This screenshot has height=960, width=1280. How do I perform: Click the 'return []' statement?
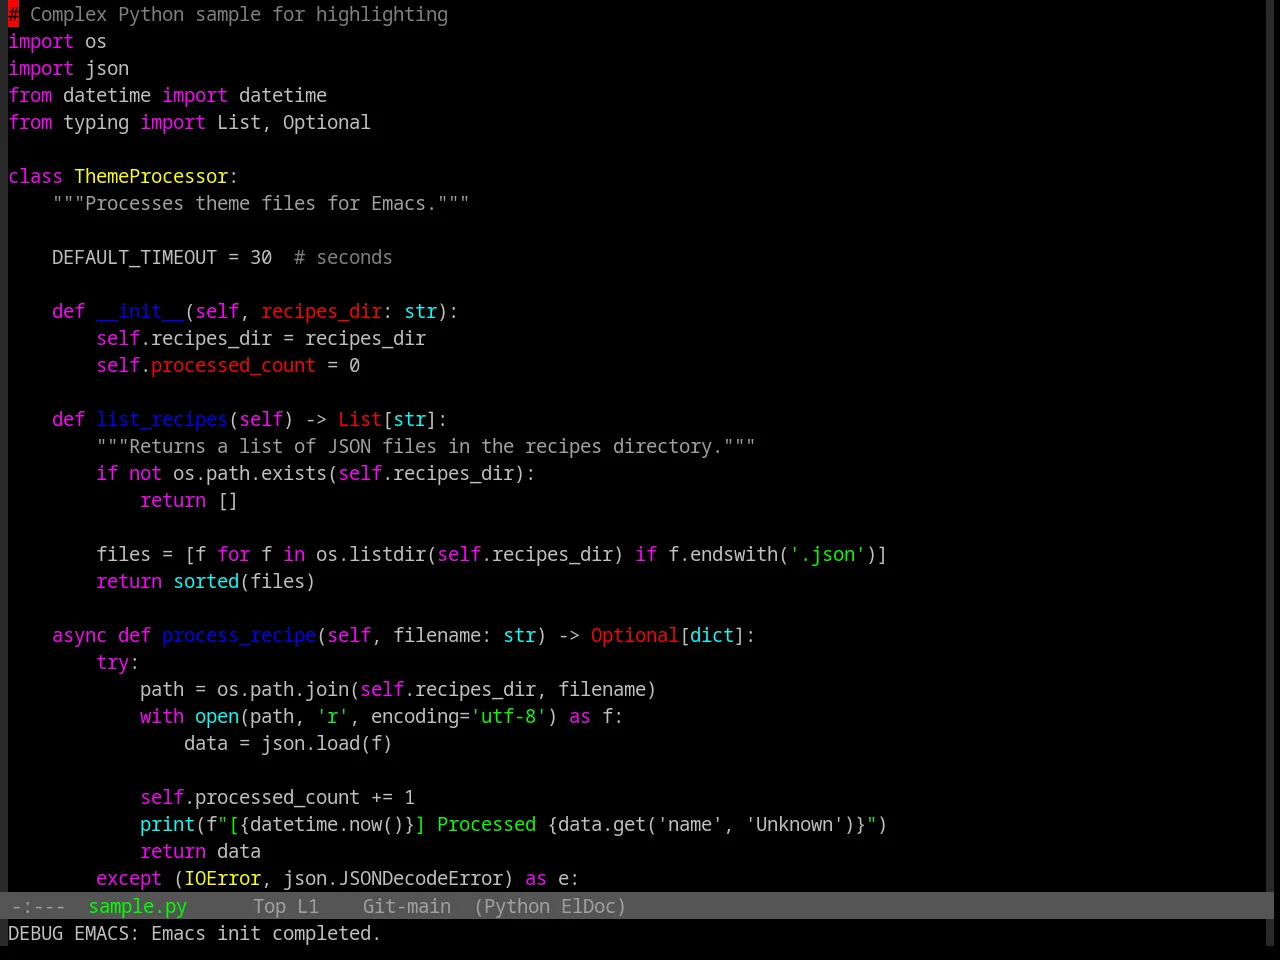[189, 500]
